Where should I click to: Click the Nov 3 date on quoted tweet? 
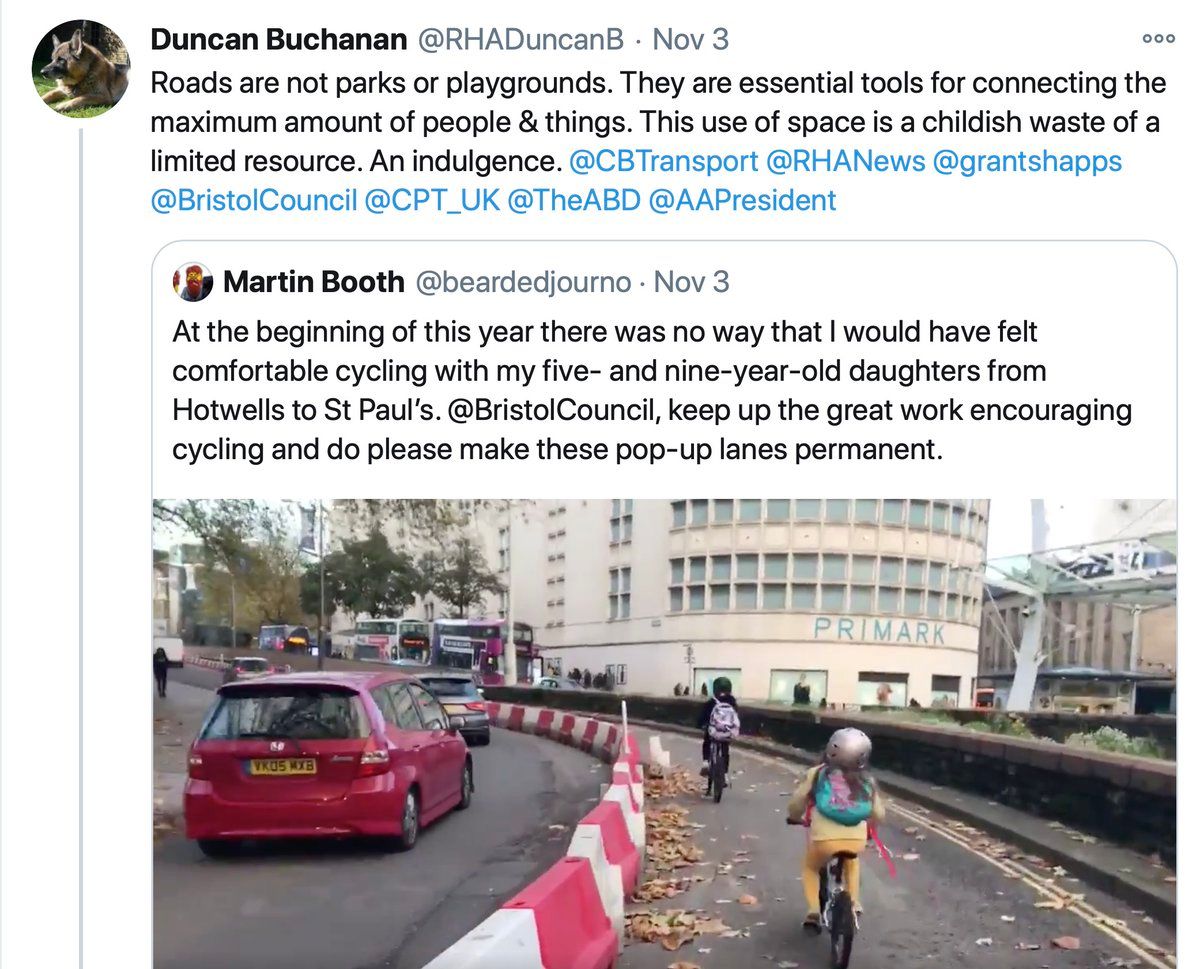(x=692, y=282)
